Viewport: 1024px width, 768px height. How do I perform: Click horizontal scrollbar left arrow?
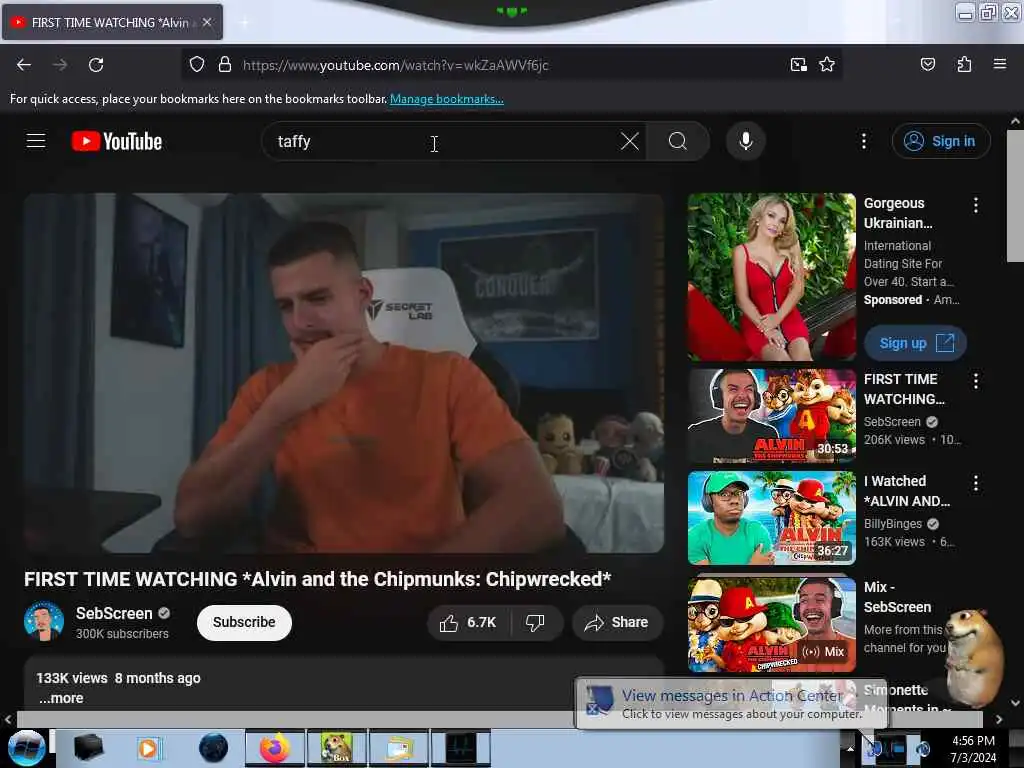pos(8,719)
